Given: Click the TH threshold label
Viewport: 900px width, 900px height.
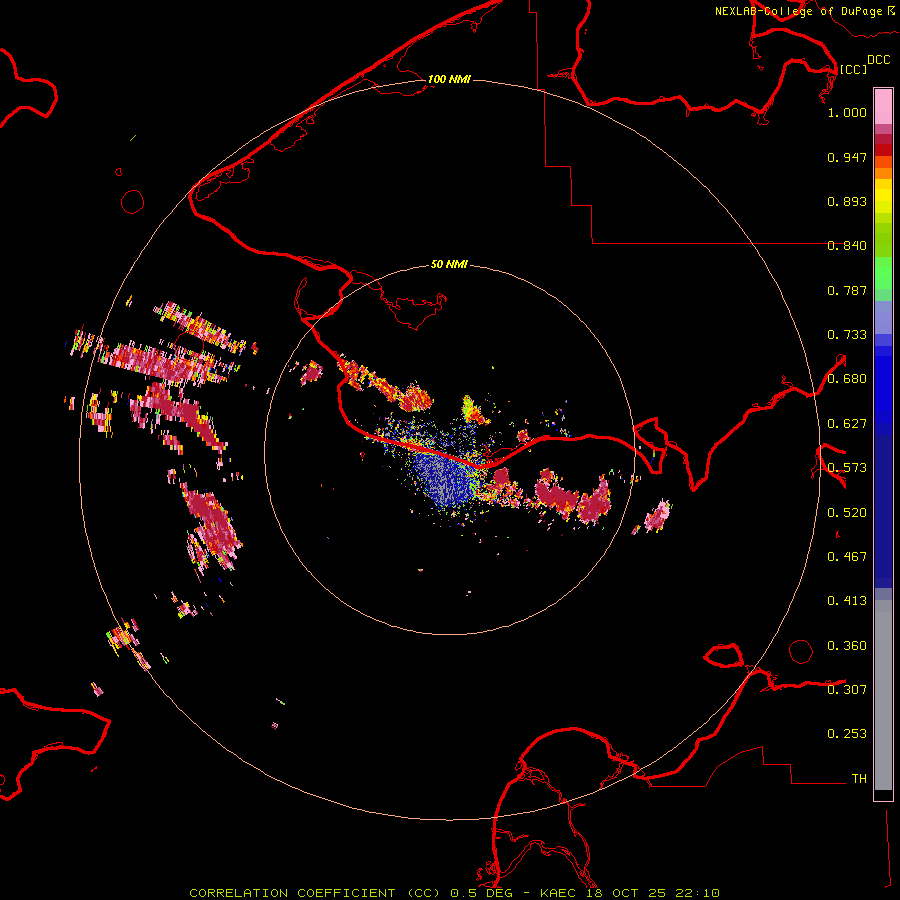Looking at the screenshot, I should click(859, 779).
